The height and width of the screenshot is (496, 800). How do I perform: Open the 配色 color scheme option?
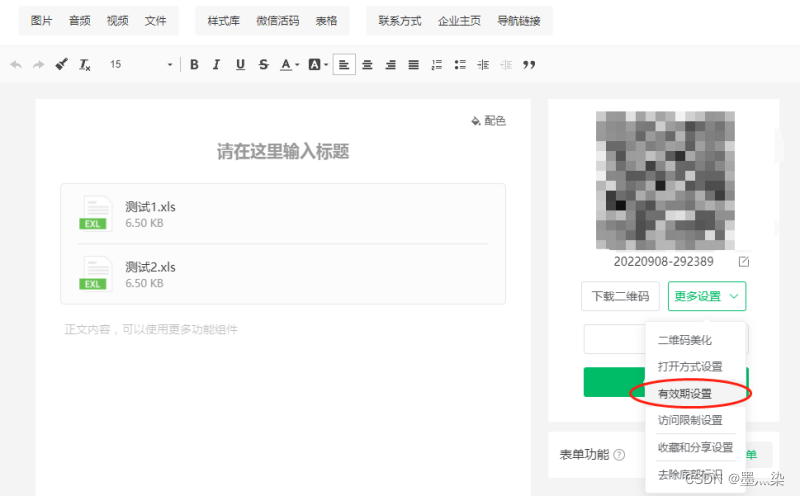(488, 121)
